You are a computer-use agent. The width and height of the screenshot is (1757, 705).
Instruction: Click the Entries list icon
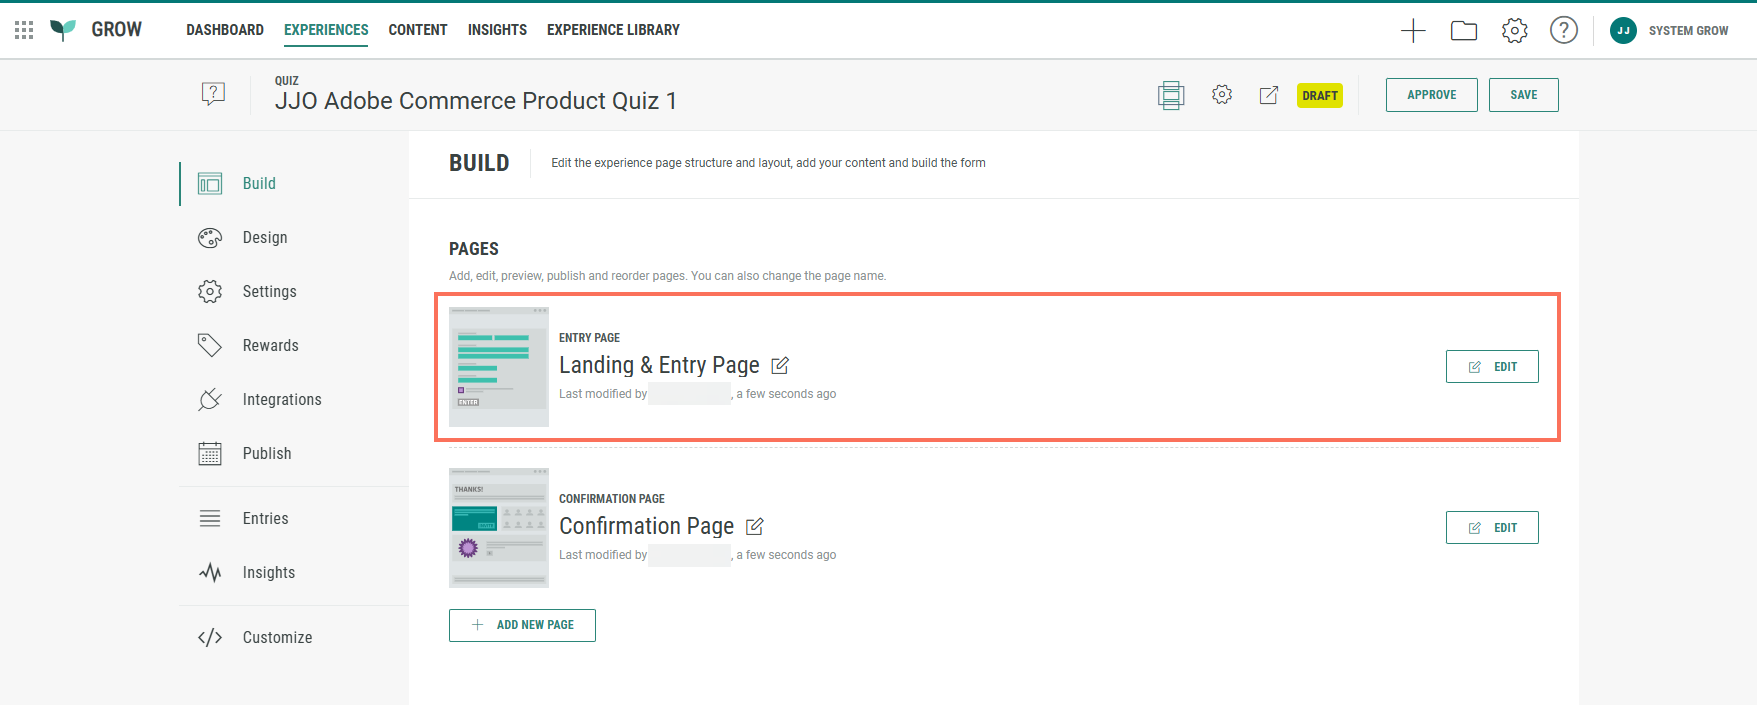(x=210, y=518)
